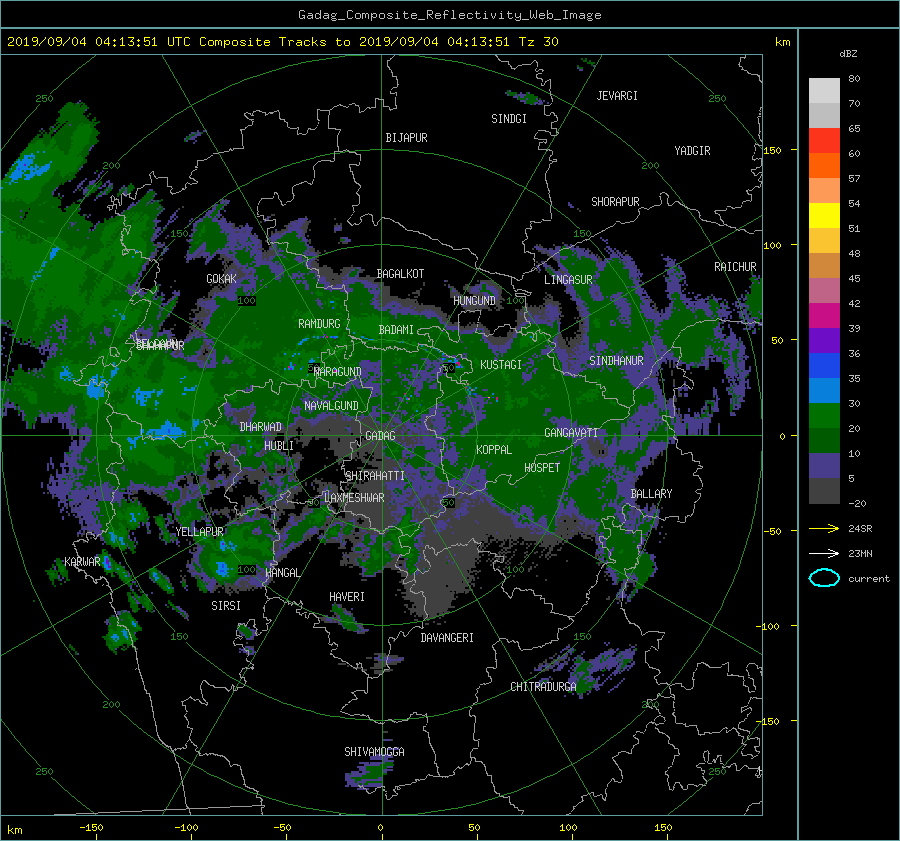Click the 'current' legend text
The height and width of the screenshot is (841, 900).
coord(868,579)
